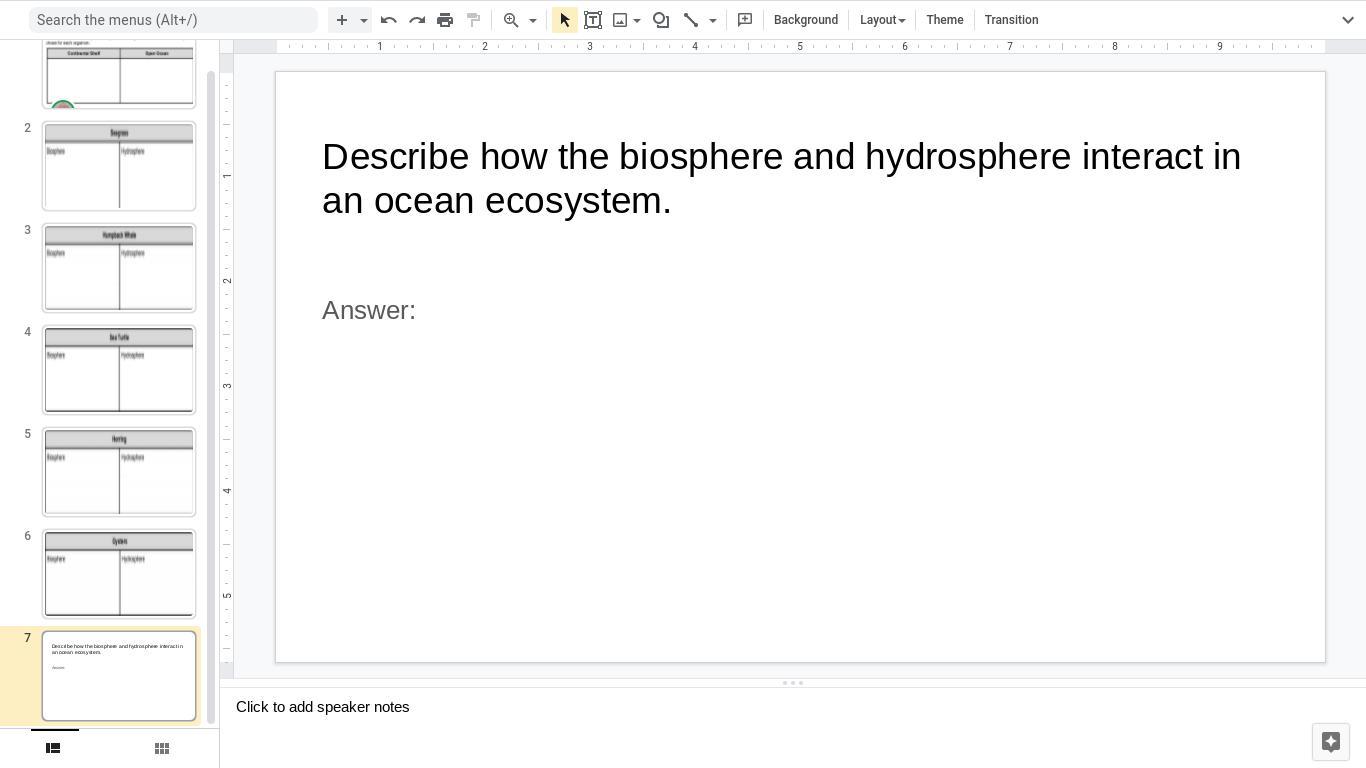Screen dimensions: 1366x768
Task: Switch to grid view
Action: pyautogui.click(x=162, y=748)
